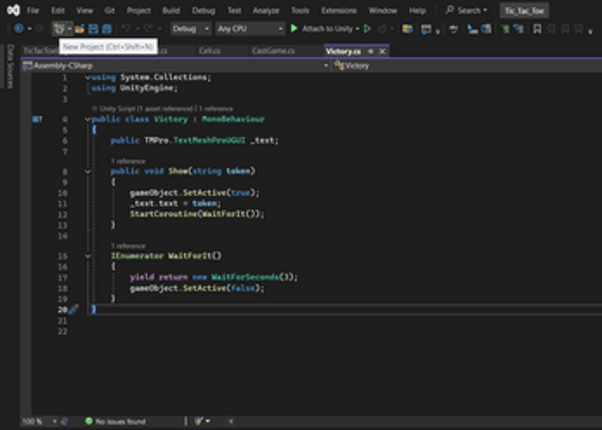Click the Visual Studio logo icon

pos(13,10)
